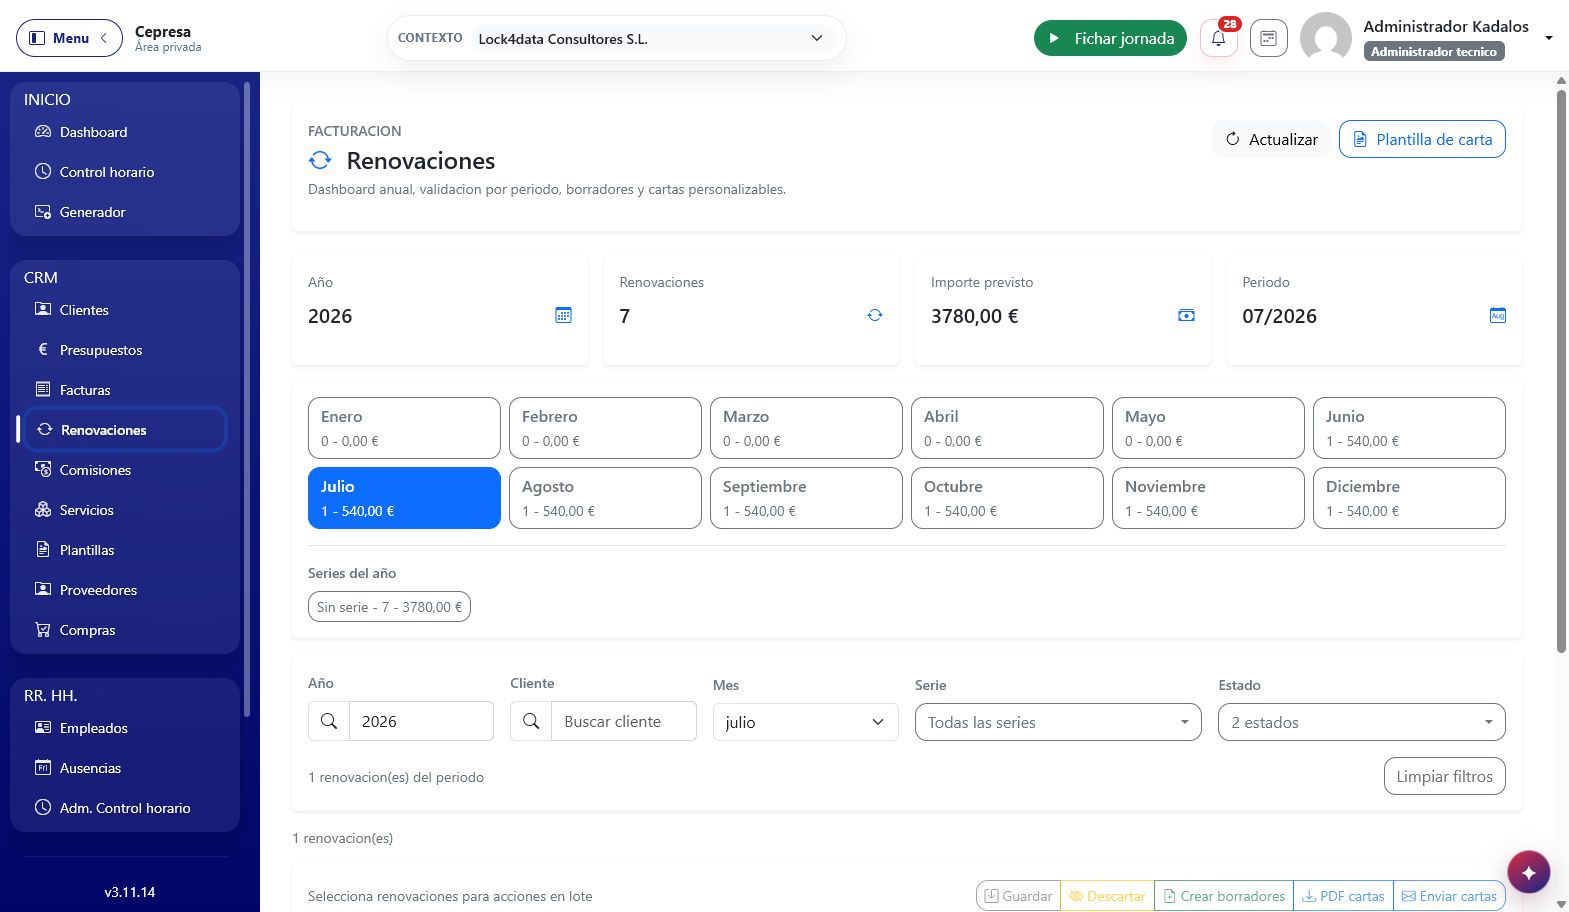The image size is (1569, 912).
Task: Click calendar icon in Año card
Action: click(x=563, y=315)
